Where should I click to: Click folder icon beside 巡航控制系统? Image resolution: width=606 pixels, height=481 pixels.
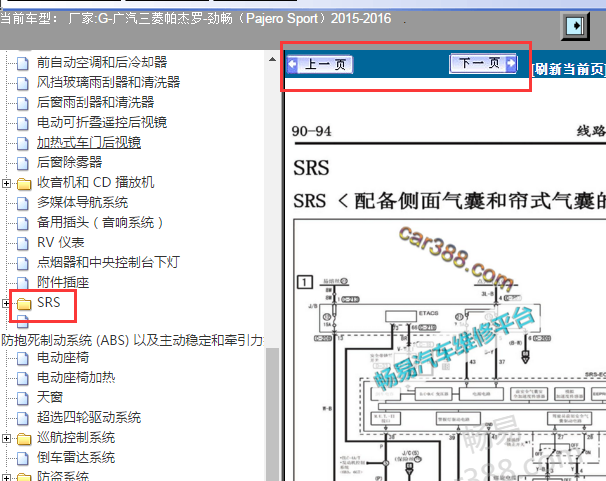(24, 439)
